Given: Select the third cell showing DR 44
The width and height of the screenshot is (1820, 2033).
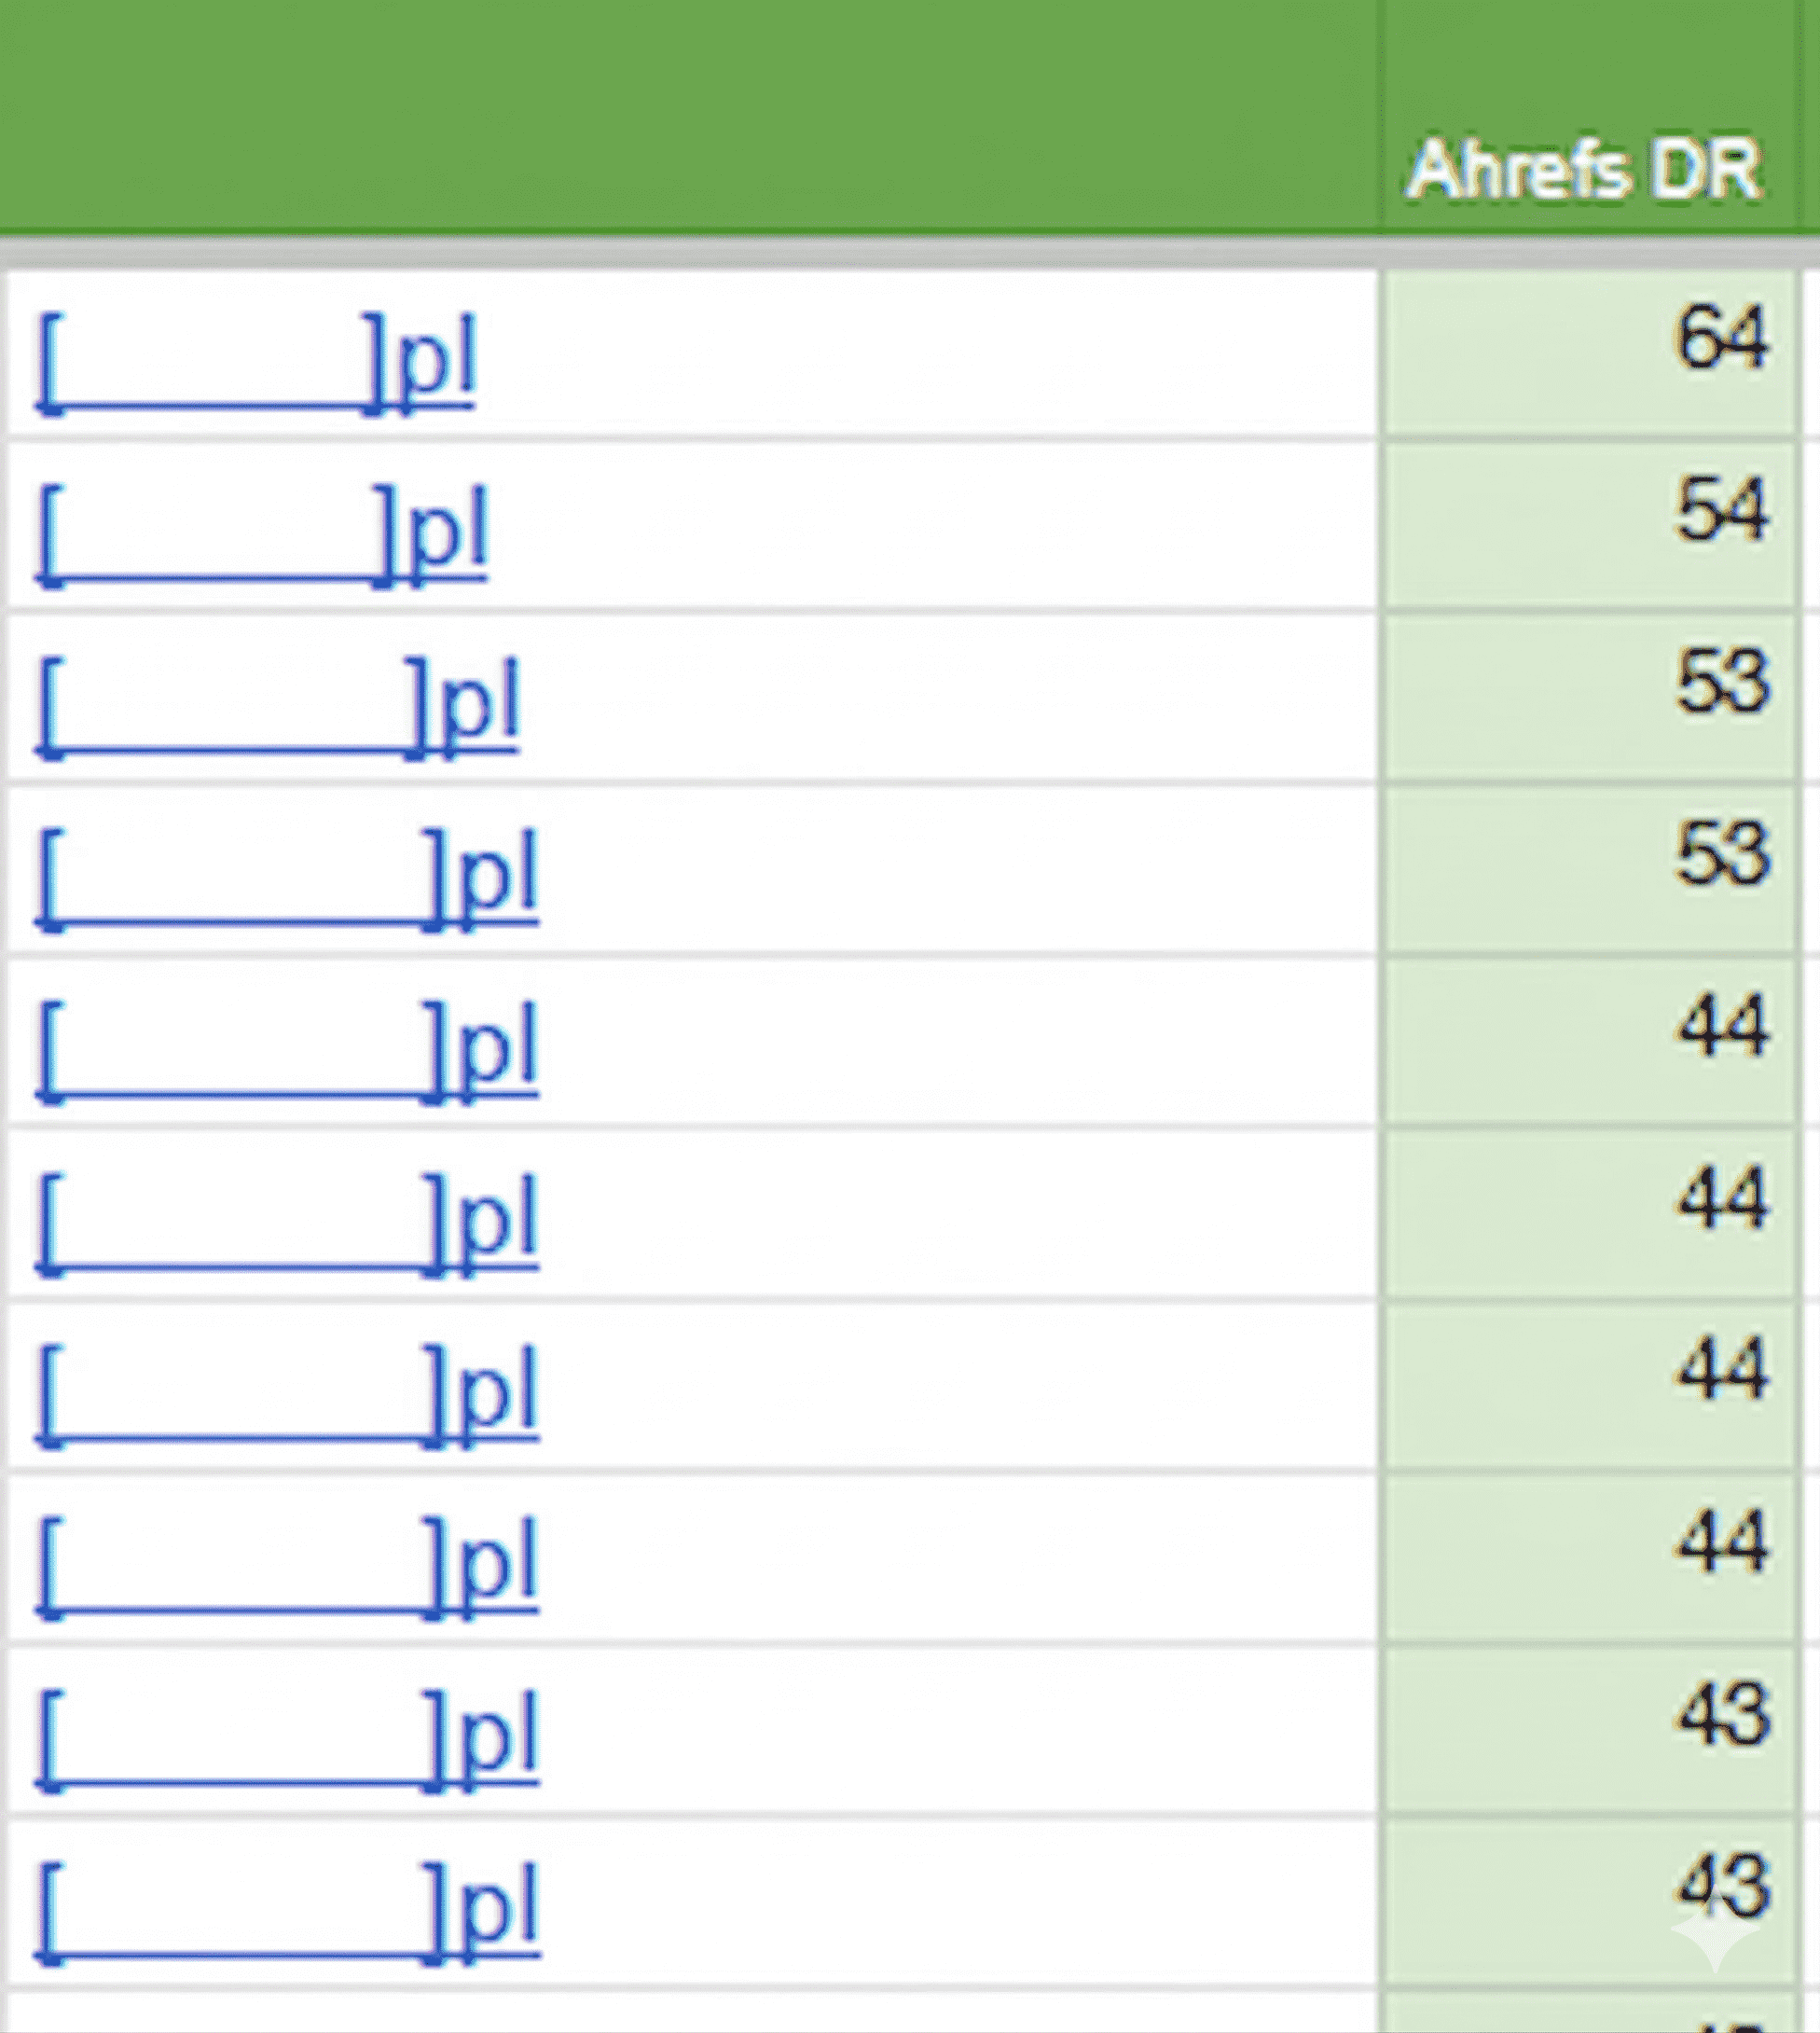Looking at the screenshot, I should [1588, 1384].
